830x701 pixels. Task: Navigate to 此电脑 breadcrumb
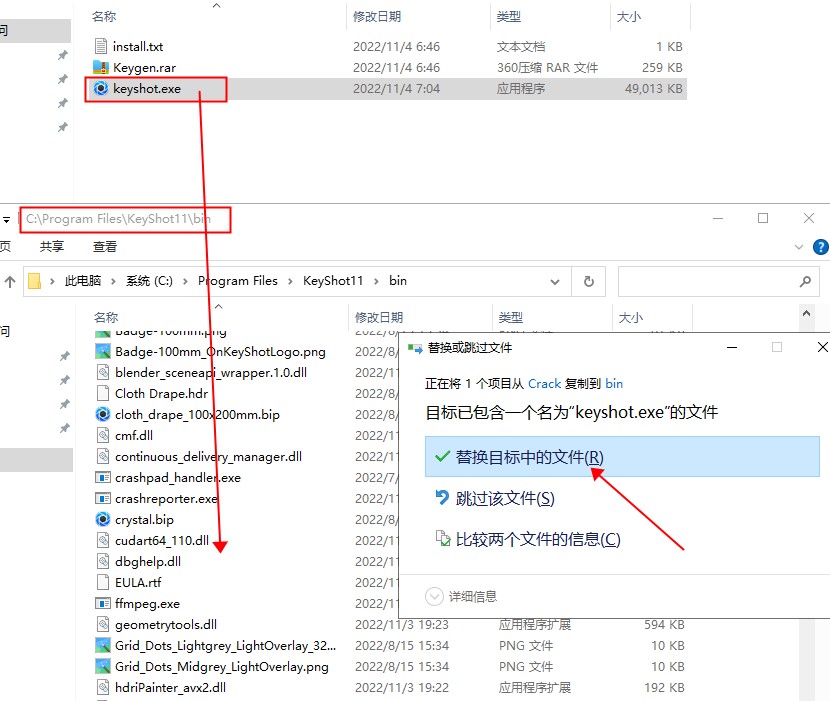tap(83, 281)
